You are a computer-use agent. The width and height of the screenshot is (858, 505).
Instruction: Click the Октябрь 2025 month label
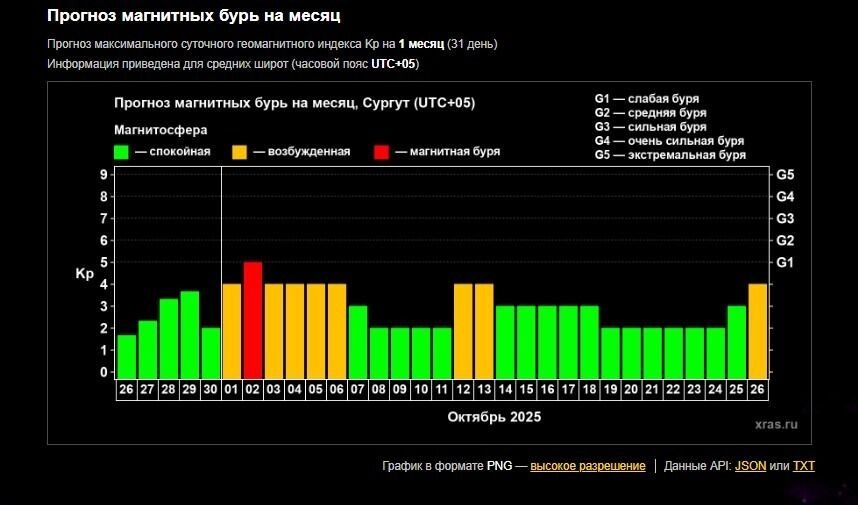(x=494, y=416)
